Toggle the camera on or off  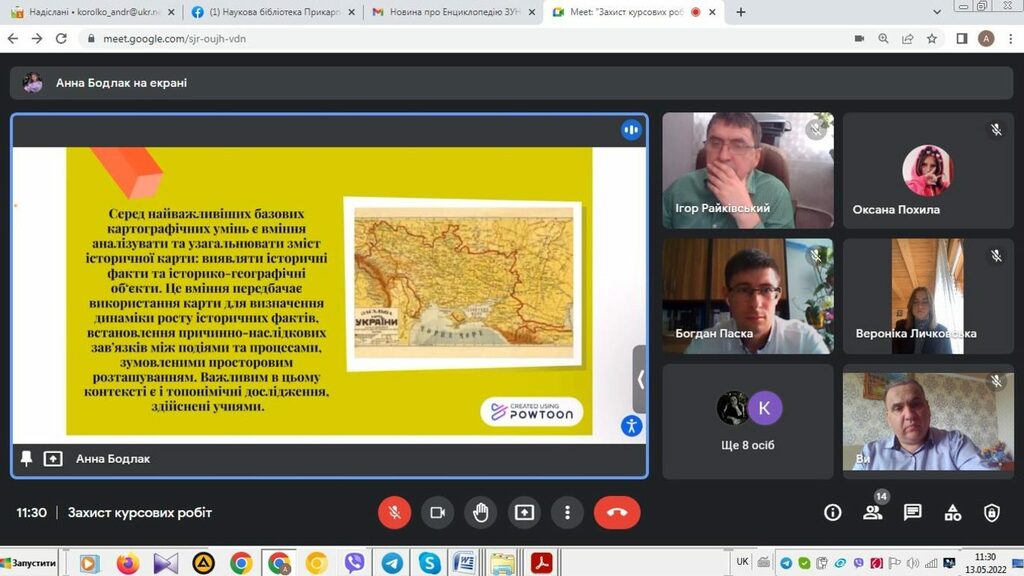pos(437,513)
